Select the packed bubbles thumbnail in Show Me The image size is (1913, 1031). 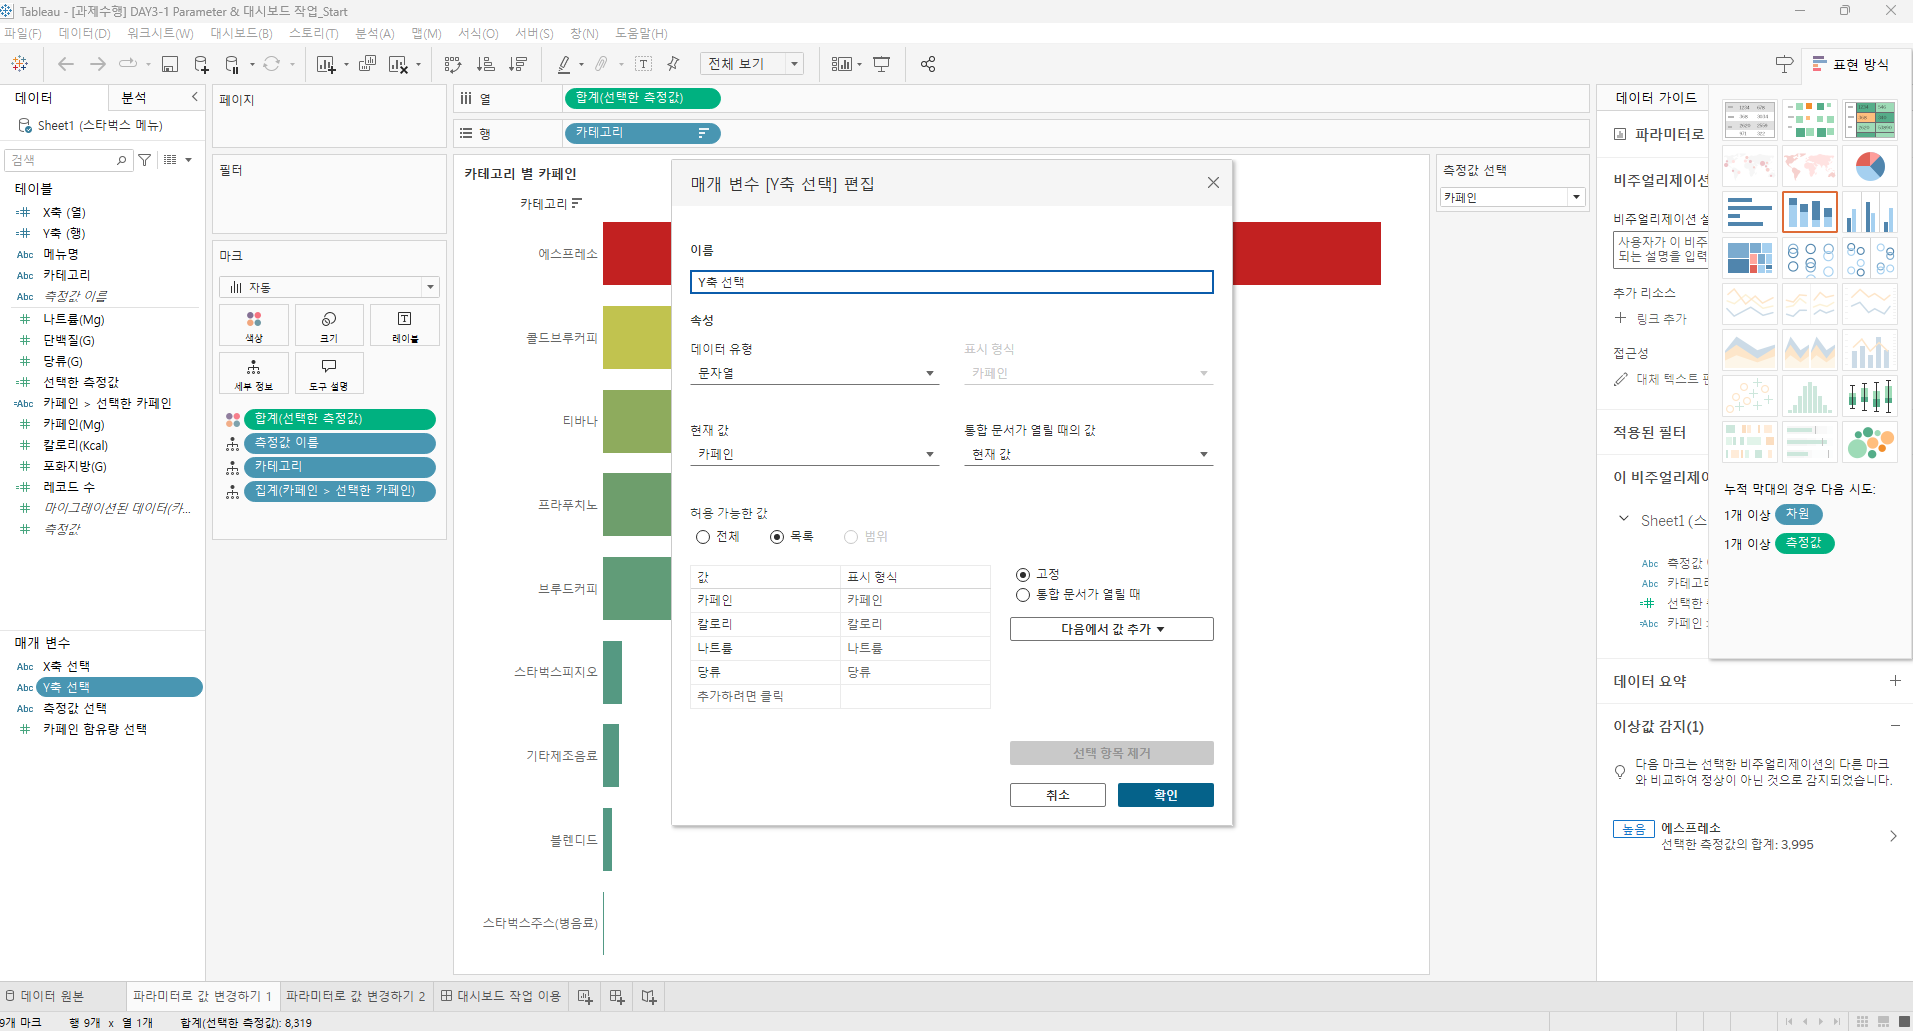click(1870, 442)
